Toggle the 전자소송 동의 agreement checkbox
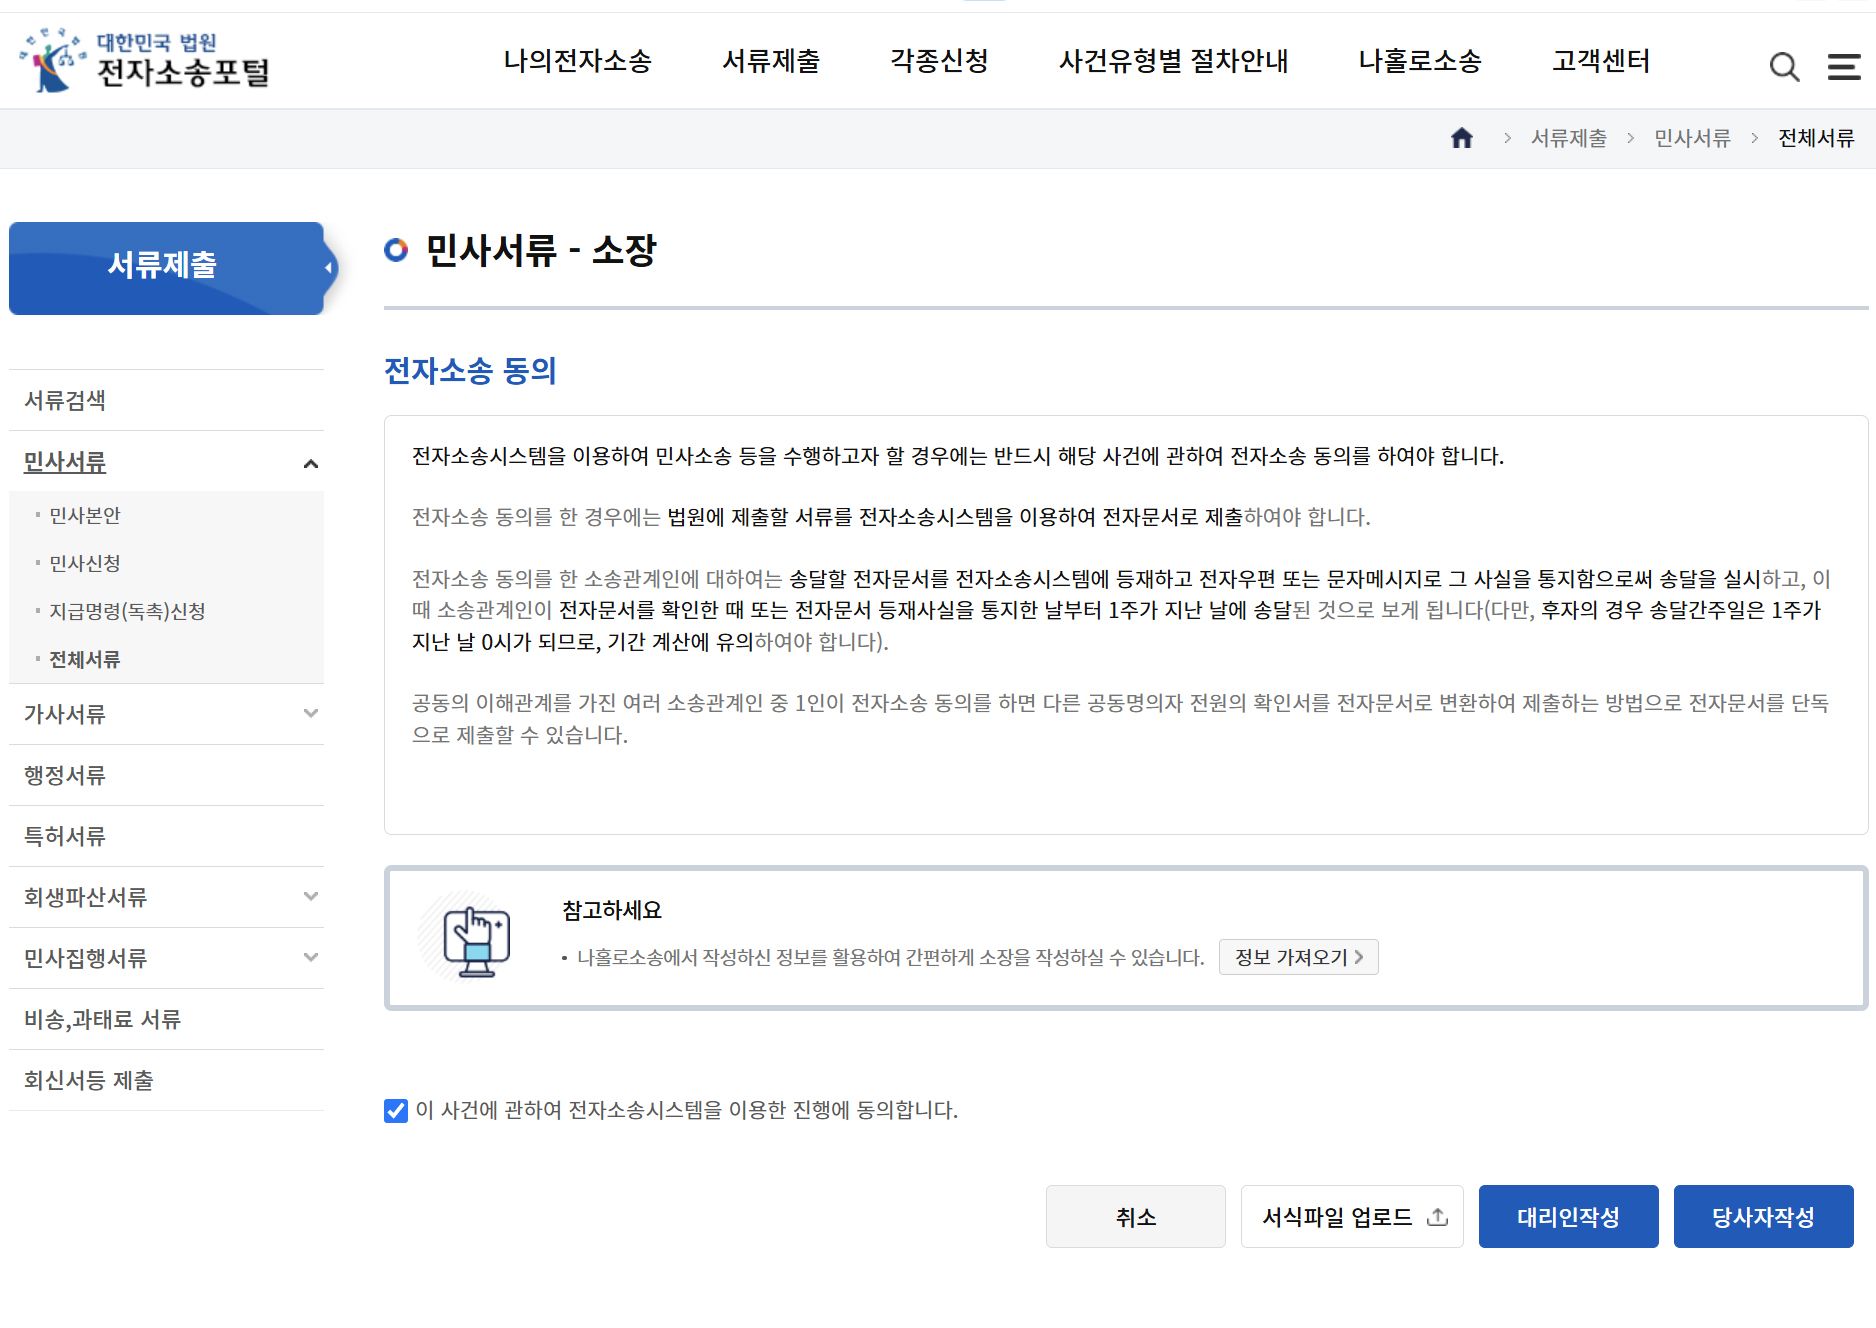The image size is (1876, 1328). (396, 1110)
